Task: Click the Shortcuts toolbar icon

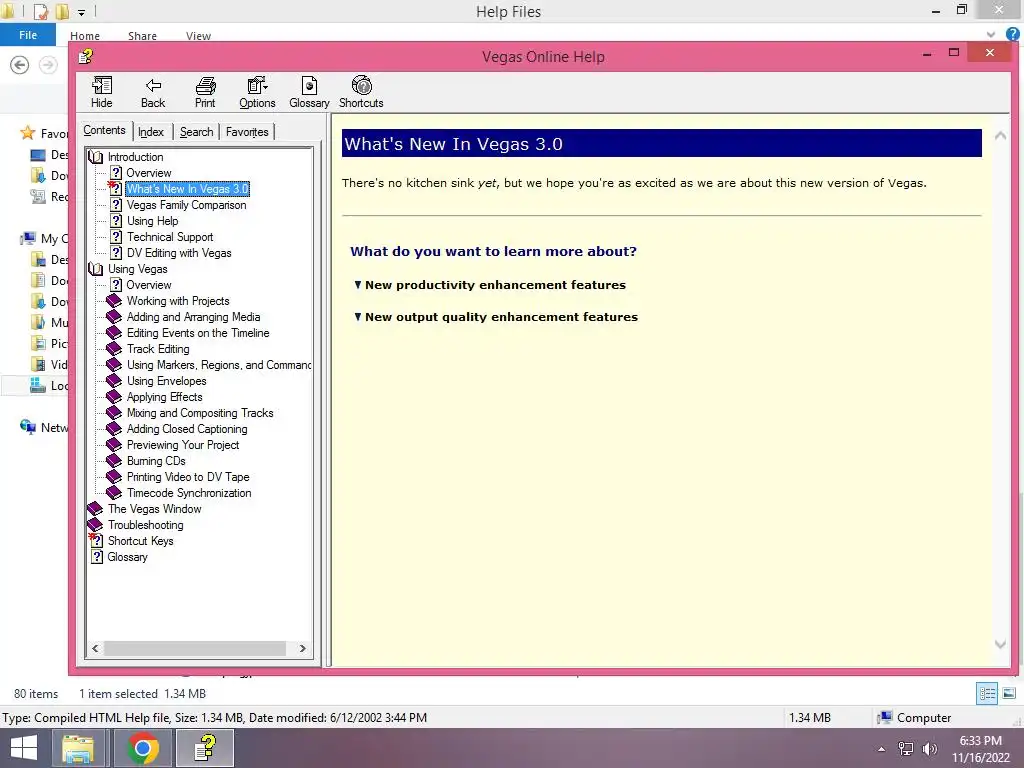Action: click(361, 92)
